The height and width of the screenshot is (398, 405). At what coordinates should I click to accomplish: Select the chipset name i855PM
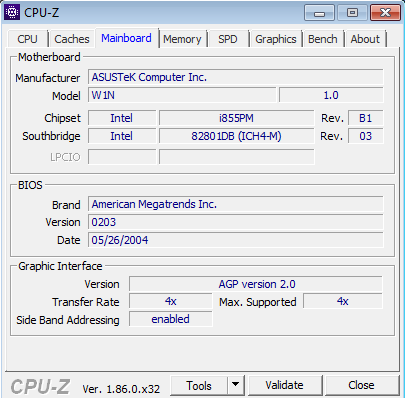click(x=236, y=118)
